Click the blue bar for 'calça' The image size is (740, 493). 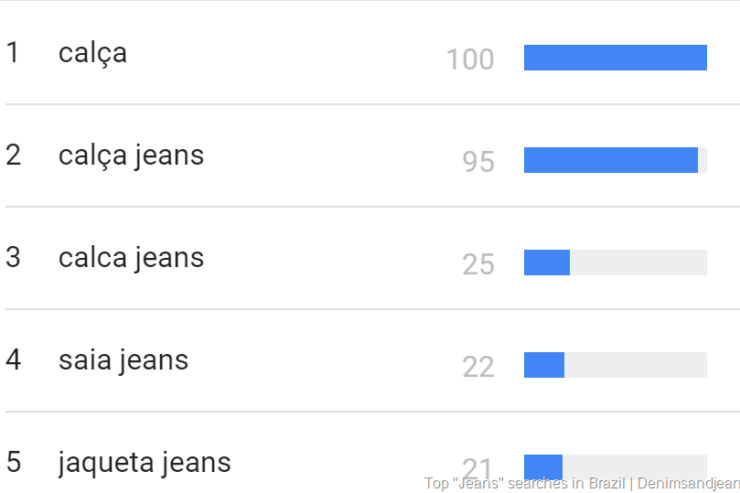615,58
